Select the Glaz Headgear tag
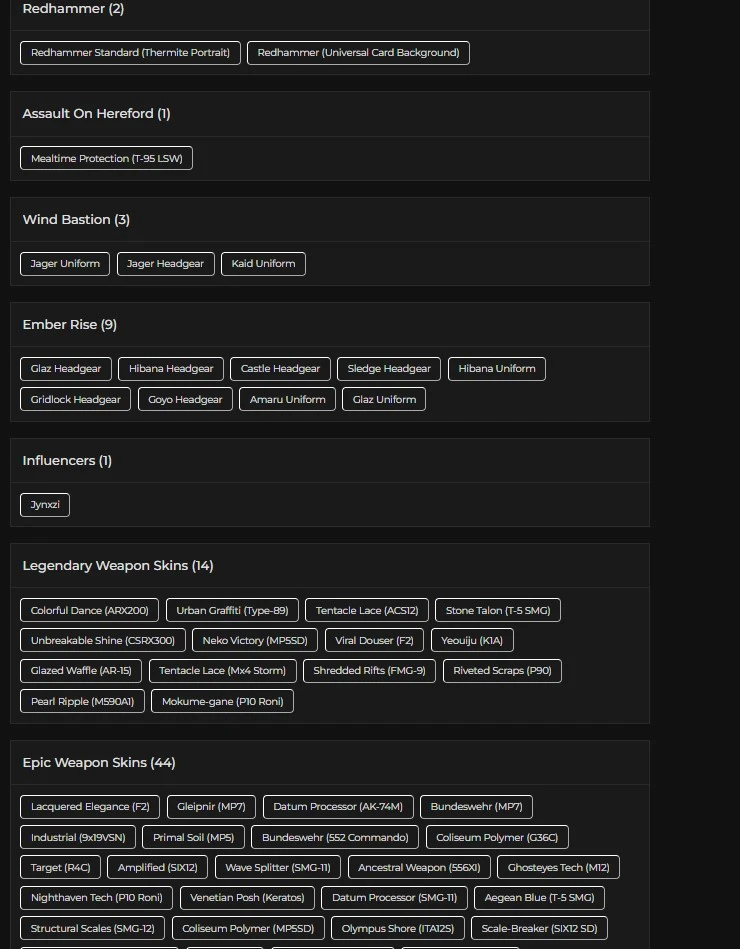The height and width of the screenshot is (949, 740). click(x=66, y=369)
